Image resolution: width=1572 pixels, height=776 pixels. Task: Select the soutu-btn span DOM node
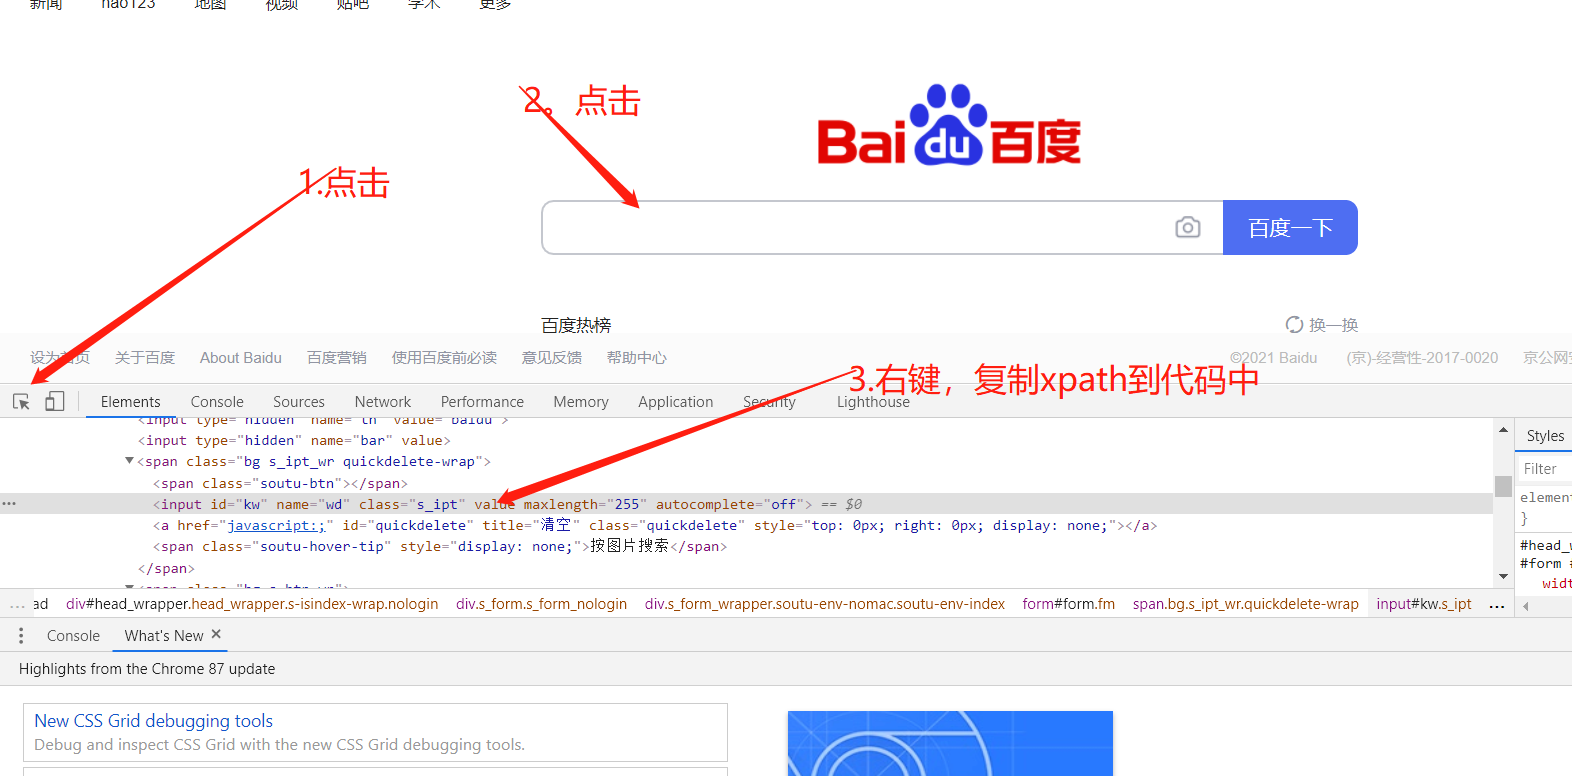pyautogui.click(x=280, y=483)
